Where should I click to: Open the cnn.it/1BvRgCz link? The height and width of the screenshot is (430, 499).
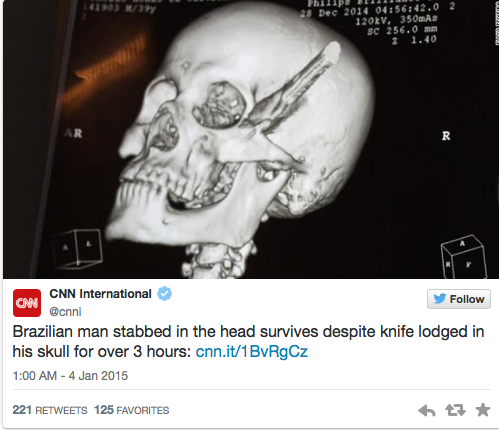tap(252, 351)
